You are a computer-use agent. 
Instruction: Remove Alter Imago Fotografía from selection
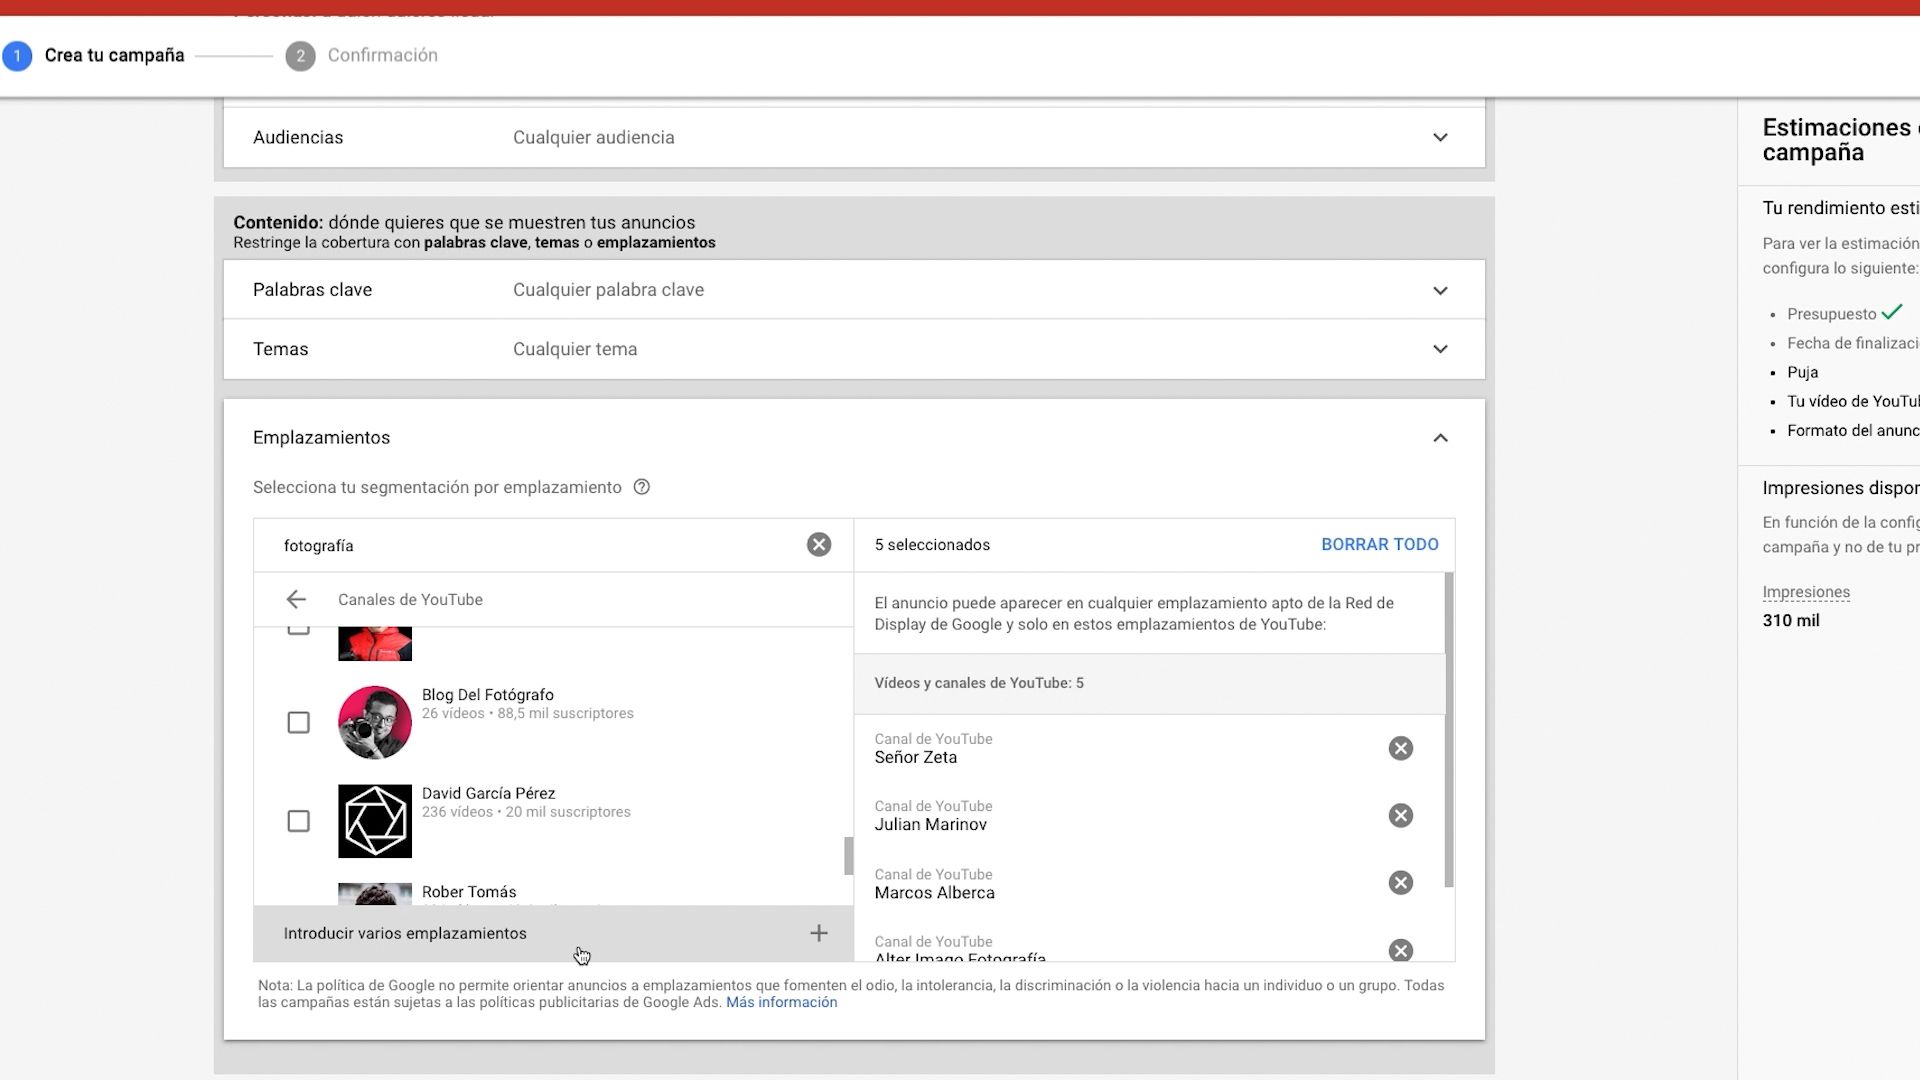click(x=1401, y=950)
